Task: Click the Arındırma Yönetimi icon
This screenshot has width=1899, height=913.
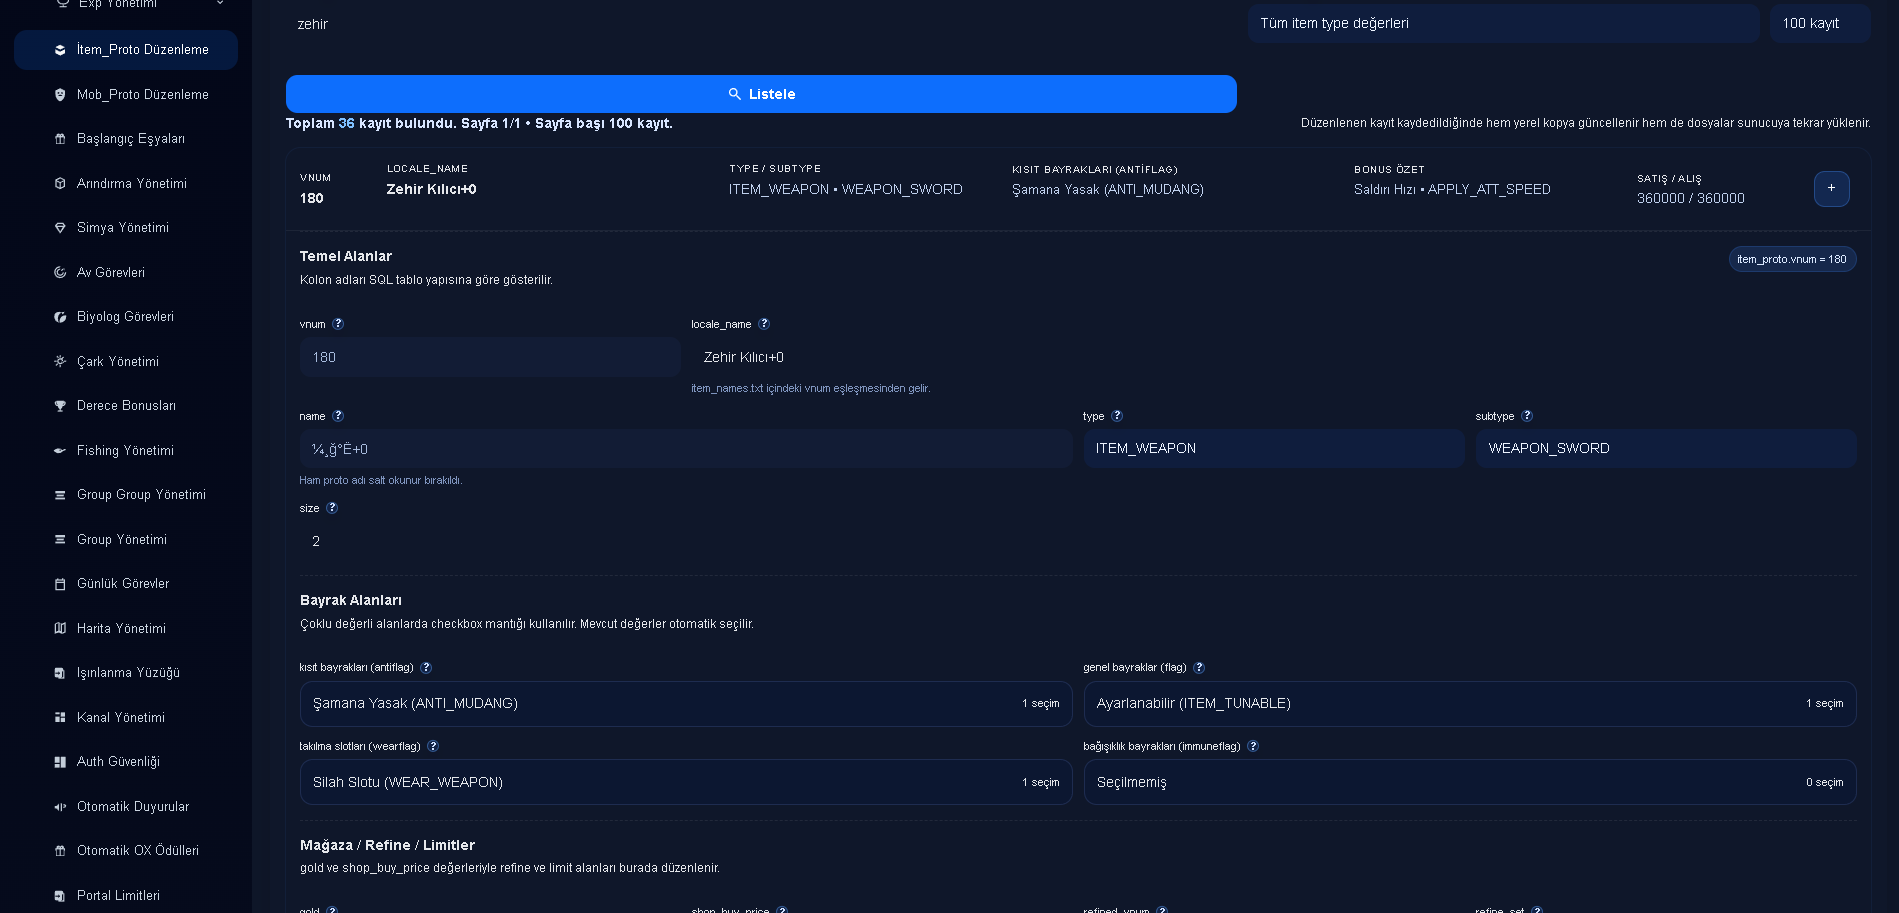Action: [60, 184]
